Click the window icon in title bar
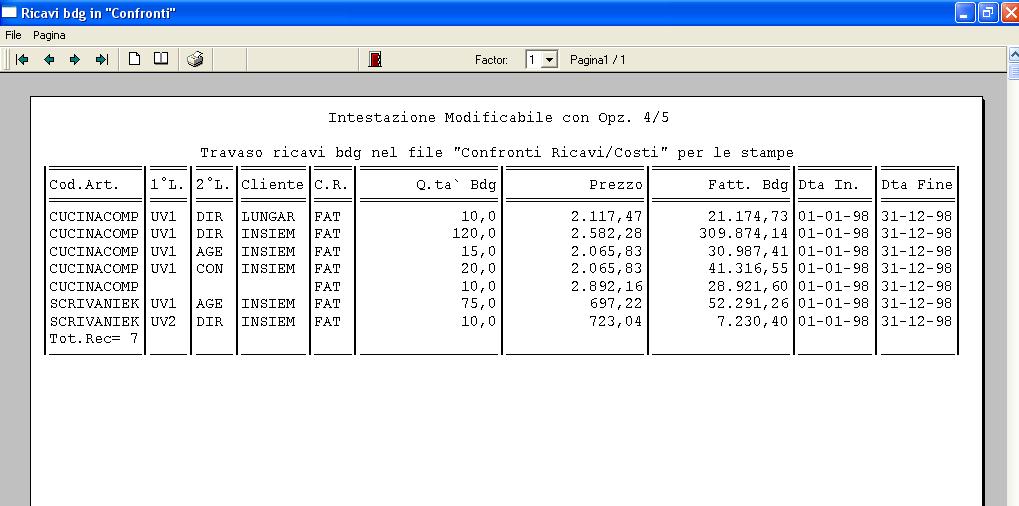This screenshot has width=1019, height=506. pos(9,12)
